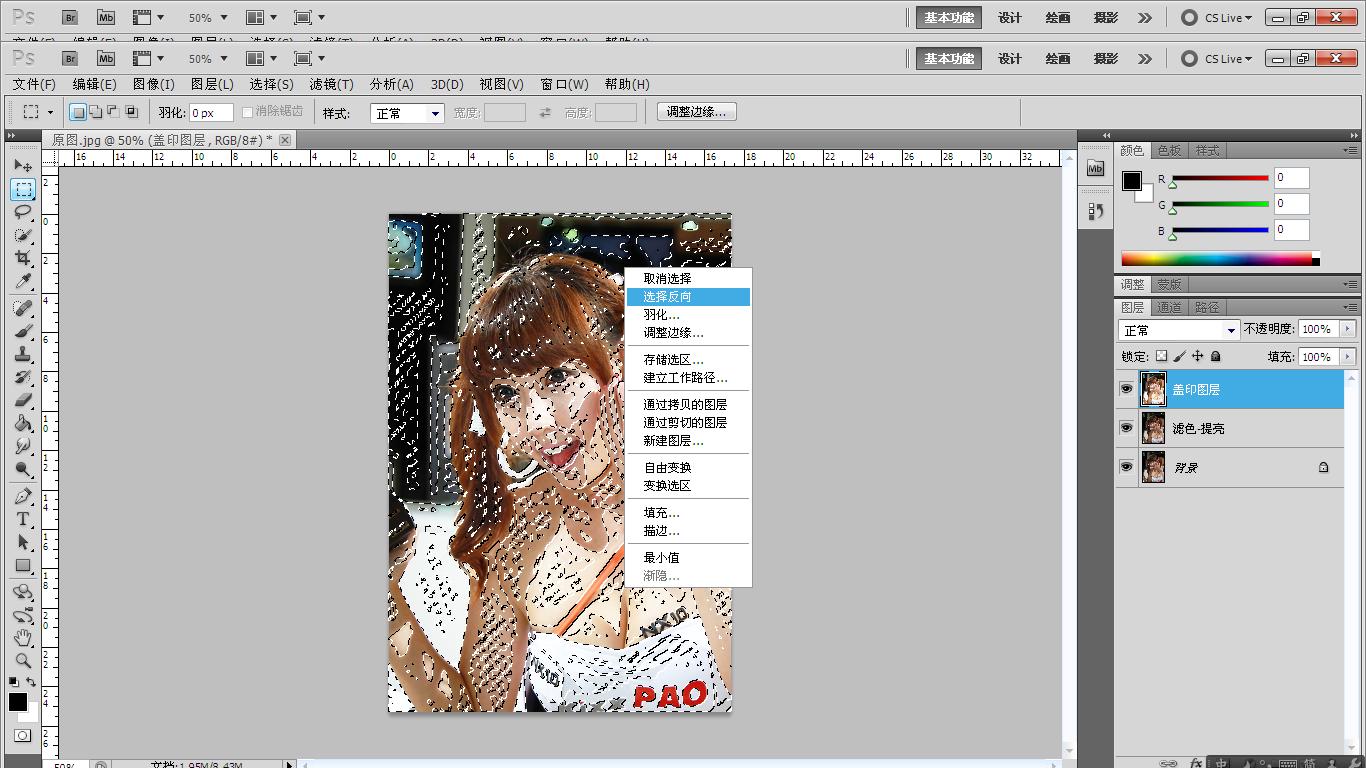Select the Quick Selection tool
This screenshot has width=1366, height=768.
point(22,235)
